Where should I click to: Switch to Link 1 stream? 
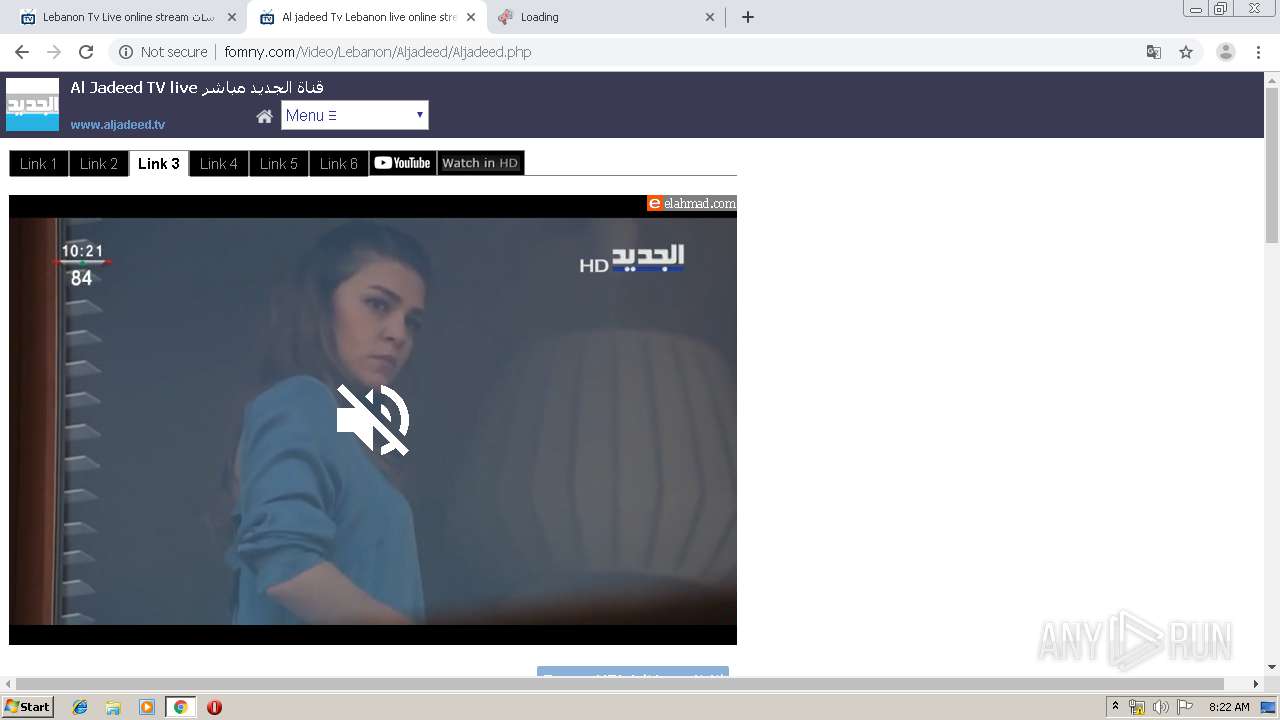coord(39,164)
